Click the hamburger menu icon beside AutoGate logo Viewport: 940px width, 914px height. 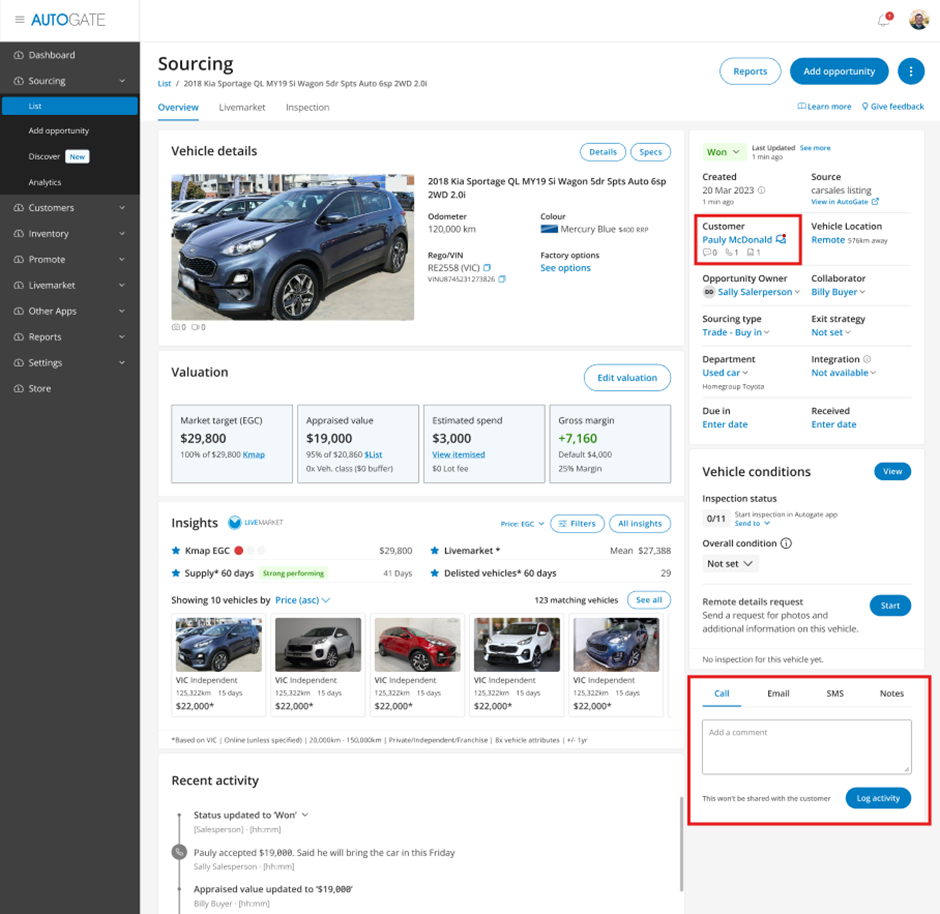[x=19, y=20]
